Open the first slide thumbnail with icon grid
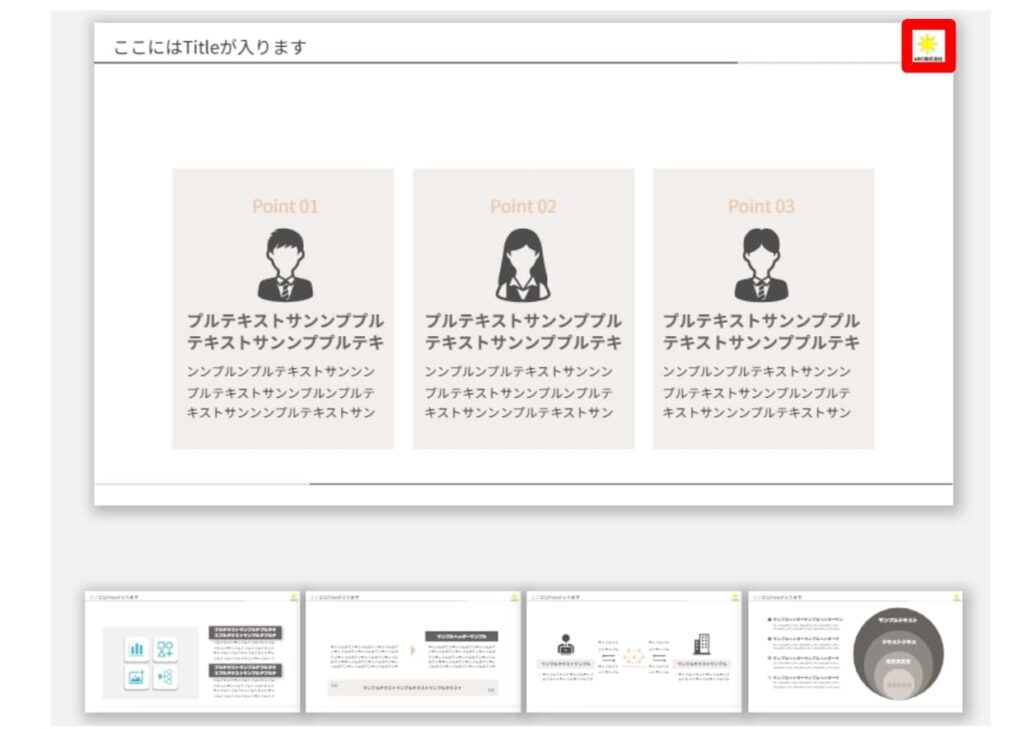The width and height of the screenshot is (1024, 729). click(192, 651)
